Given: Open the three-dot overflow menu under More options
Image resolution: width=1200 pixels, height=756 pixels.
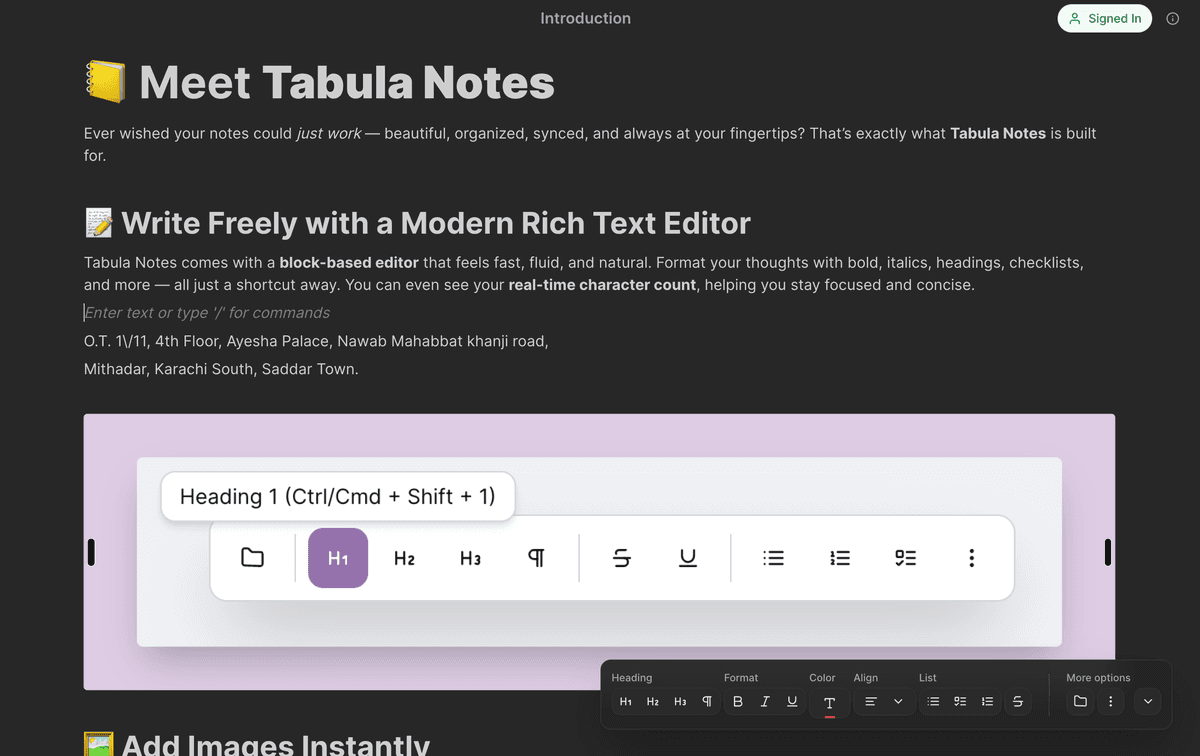Looking at the screenshot, I should click(x=1110, y=701).
